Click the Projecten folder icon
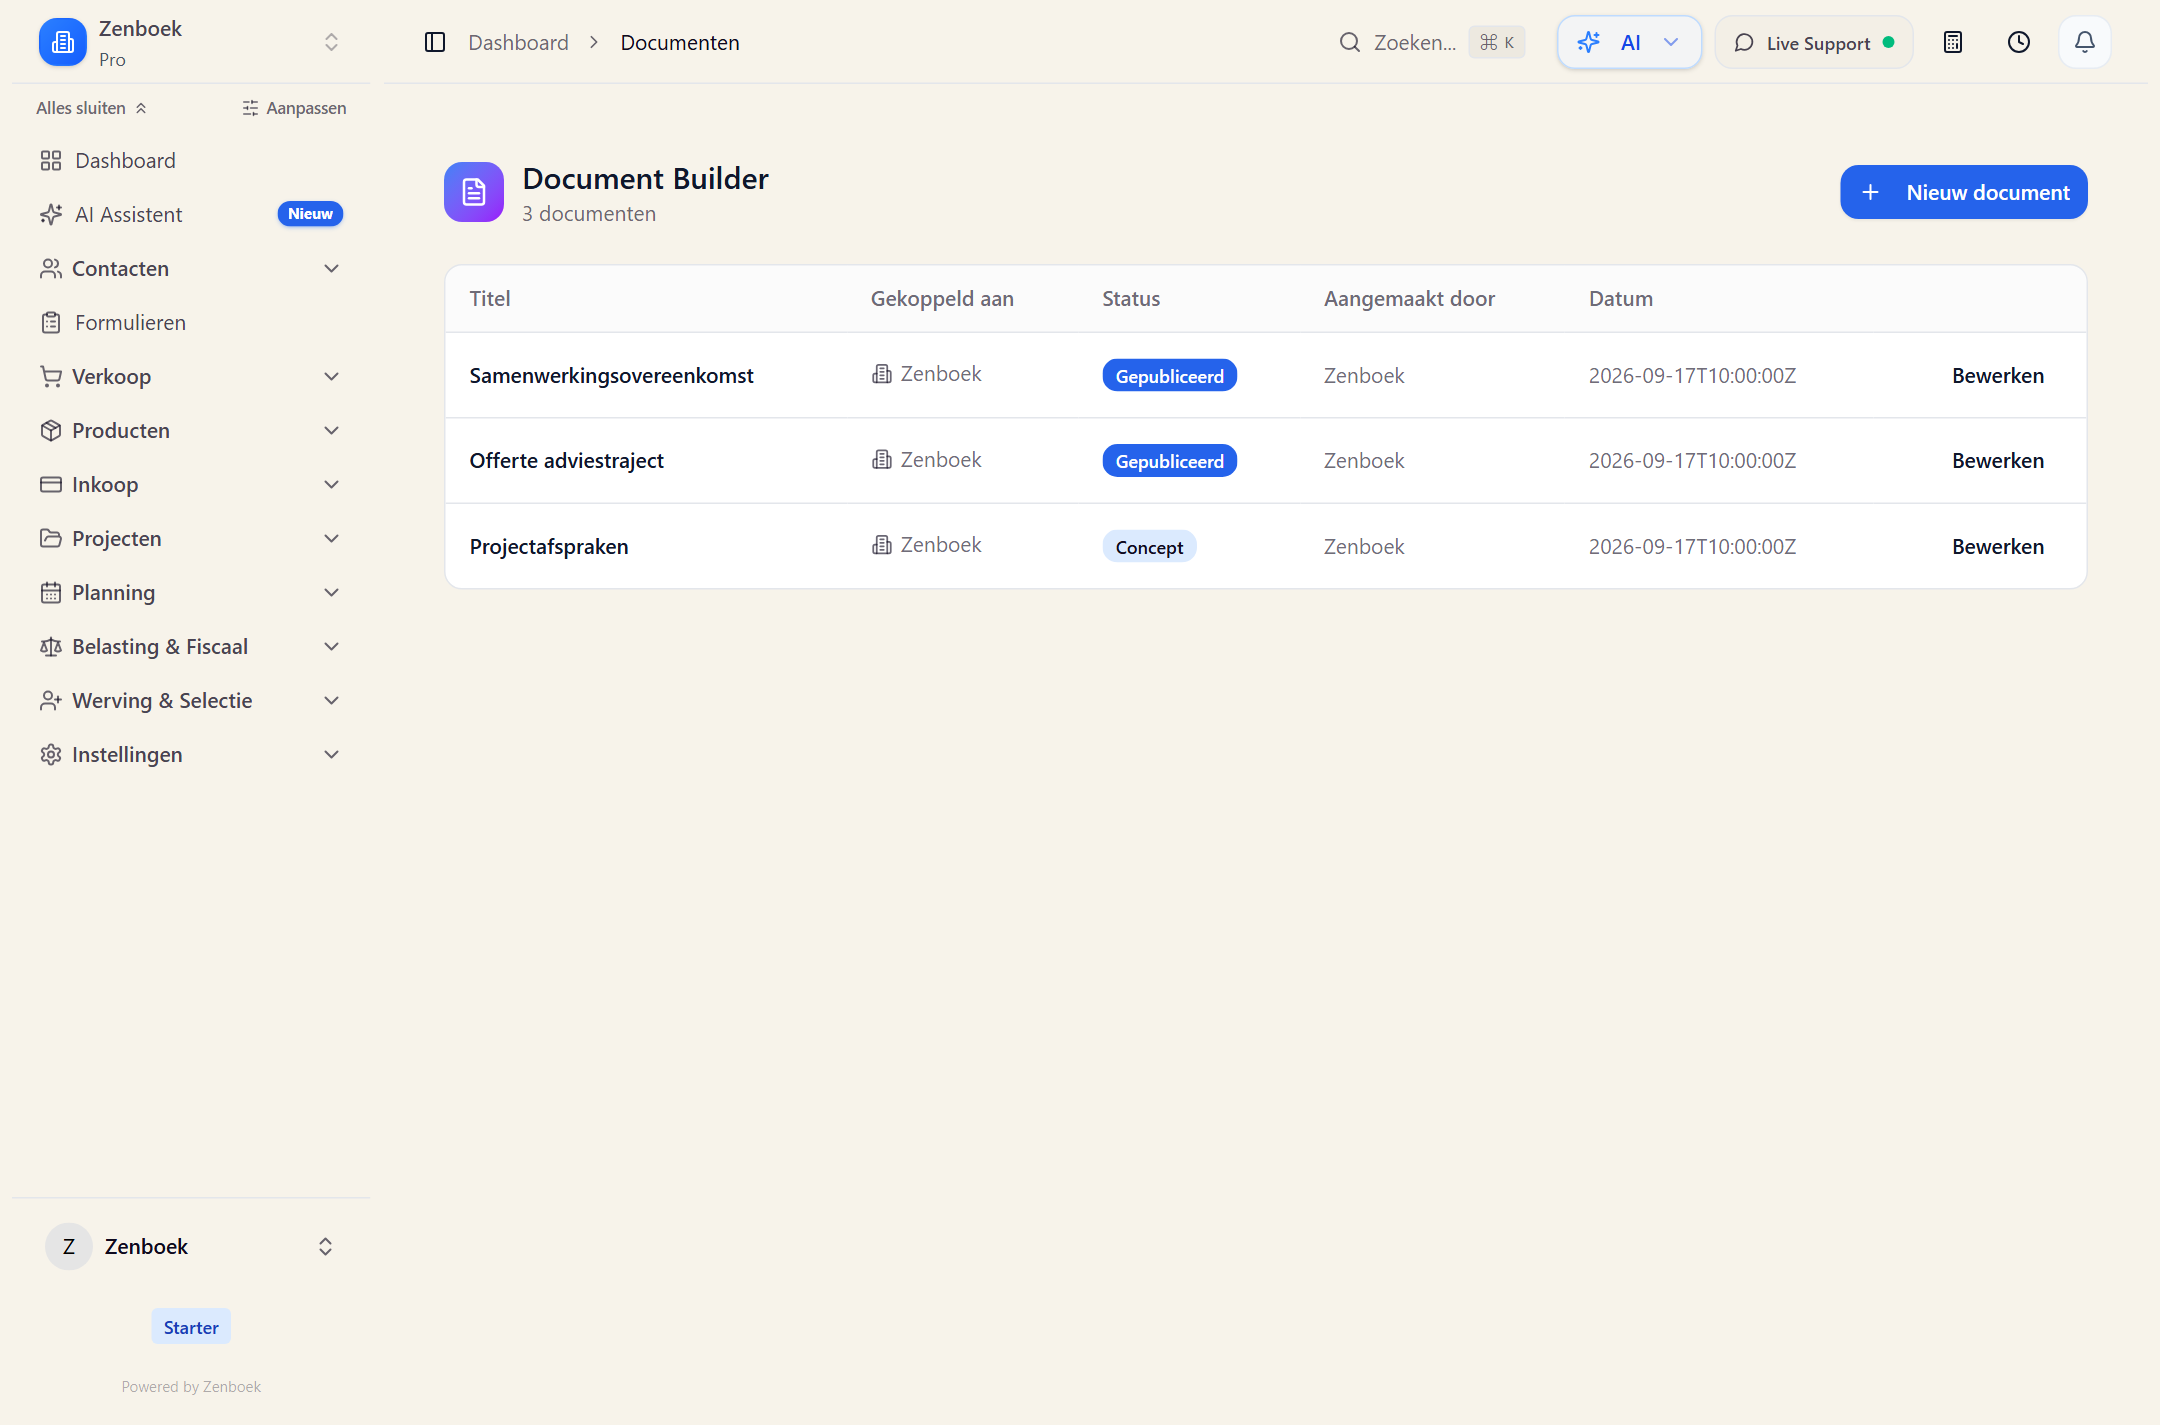The image size is (2160, 1425). point(51,538)
